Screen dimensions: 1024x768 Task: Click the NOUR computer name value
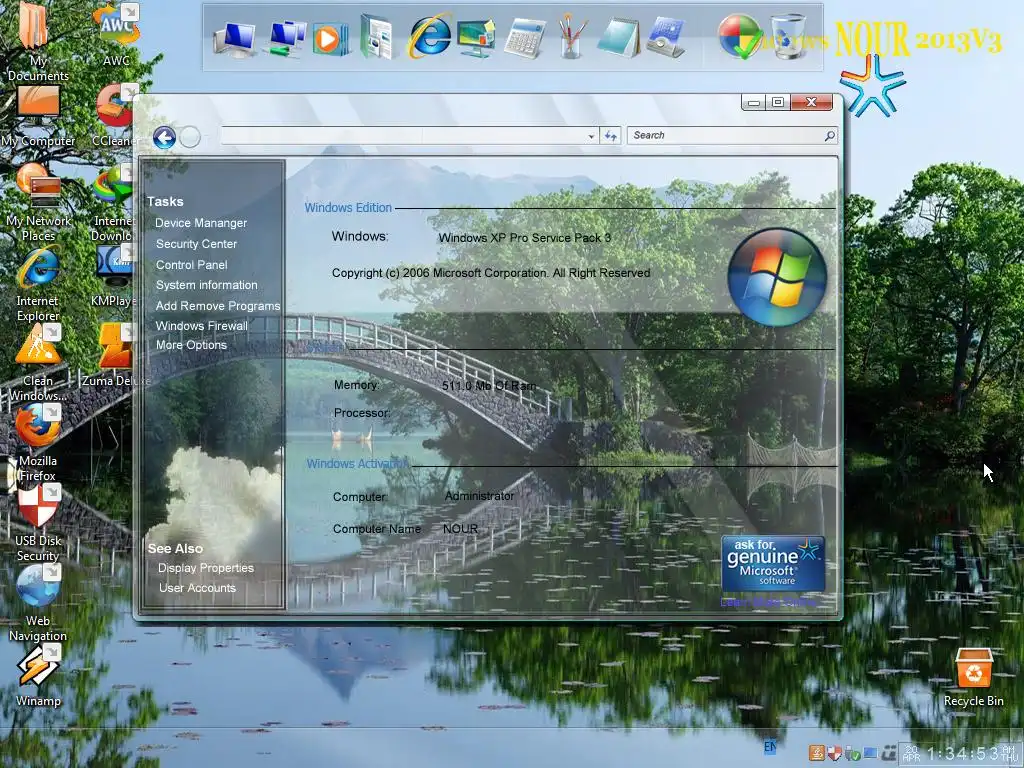click(460, 528)
